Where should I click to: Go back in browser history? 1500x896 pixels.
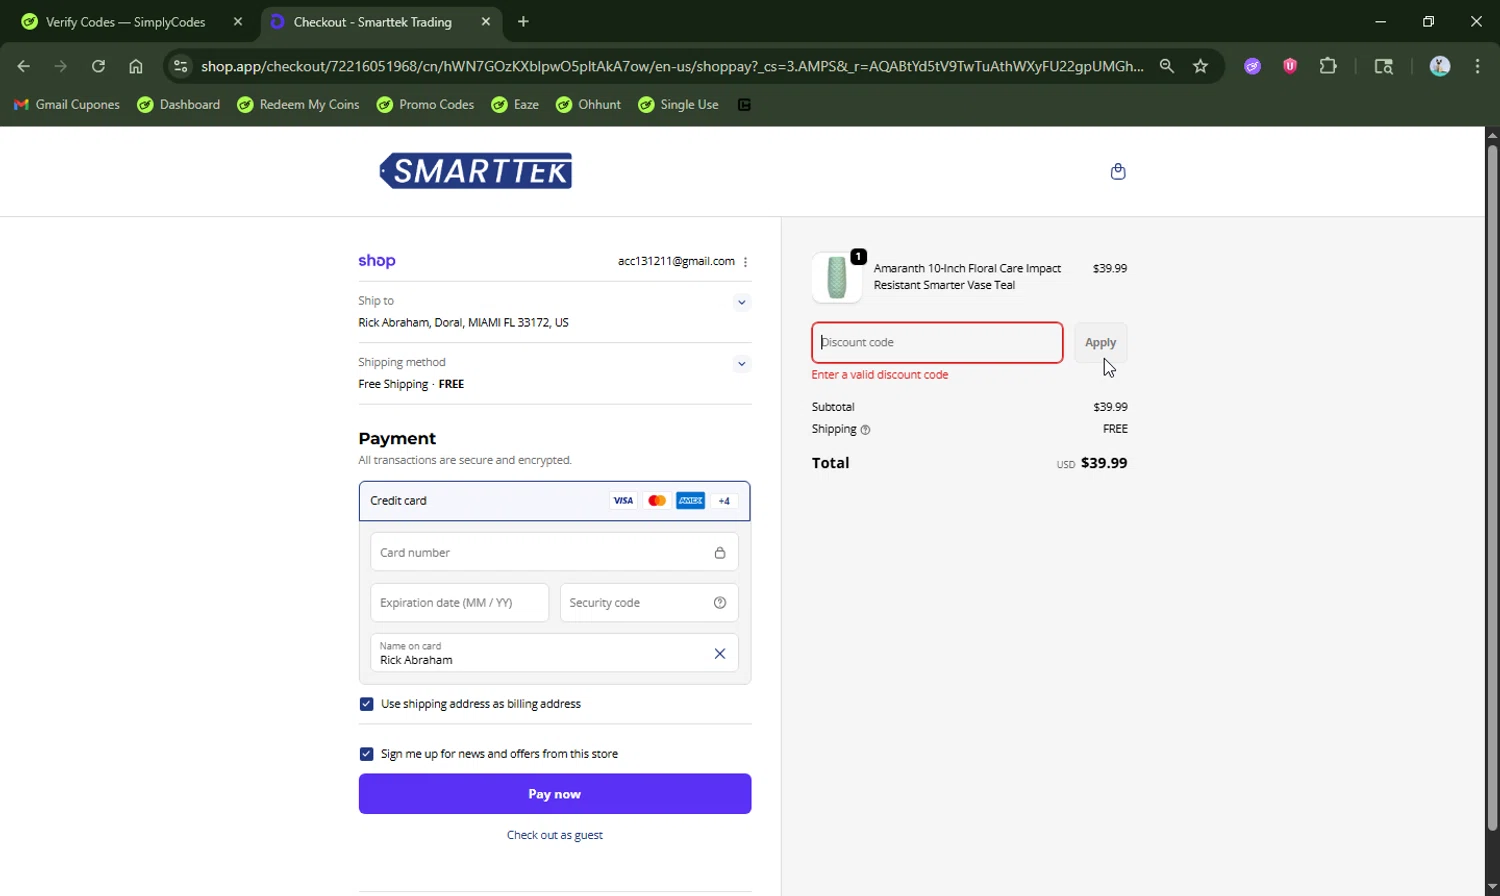coord(23,66)
